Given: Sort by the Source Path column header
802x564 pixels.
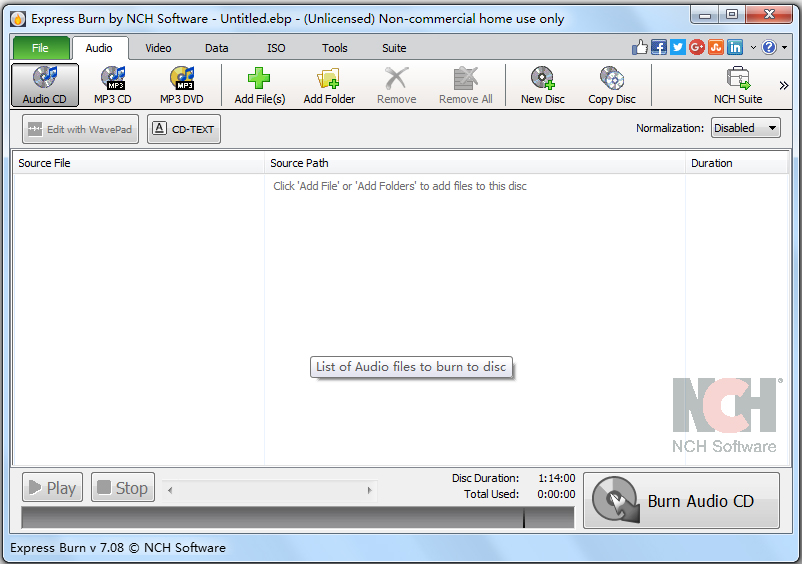Looking at the screenshot, I should pos(475,163).
